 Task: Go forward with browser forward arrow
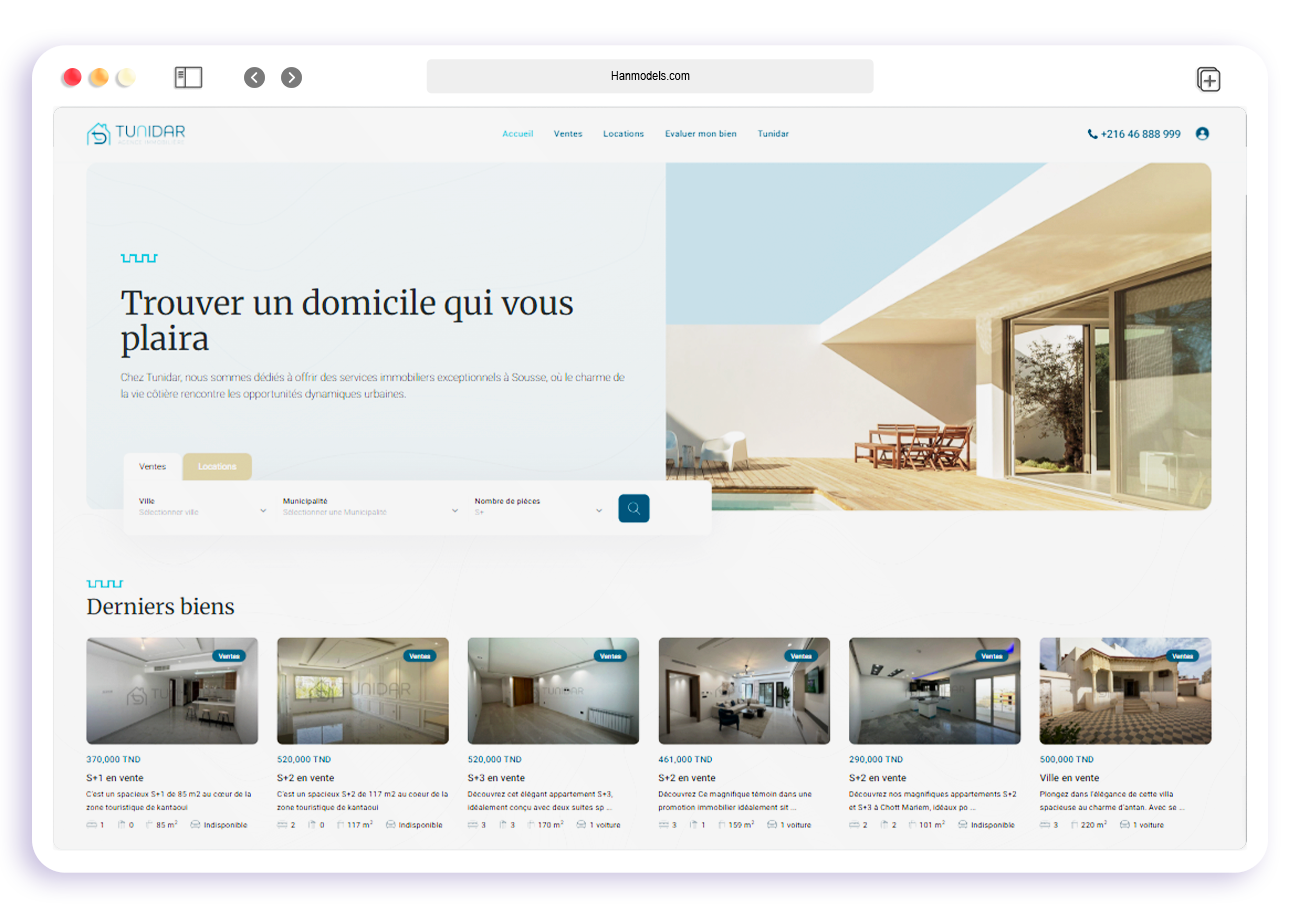[291, 78]
